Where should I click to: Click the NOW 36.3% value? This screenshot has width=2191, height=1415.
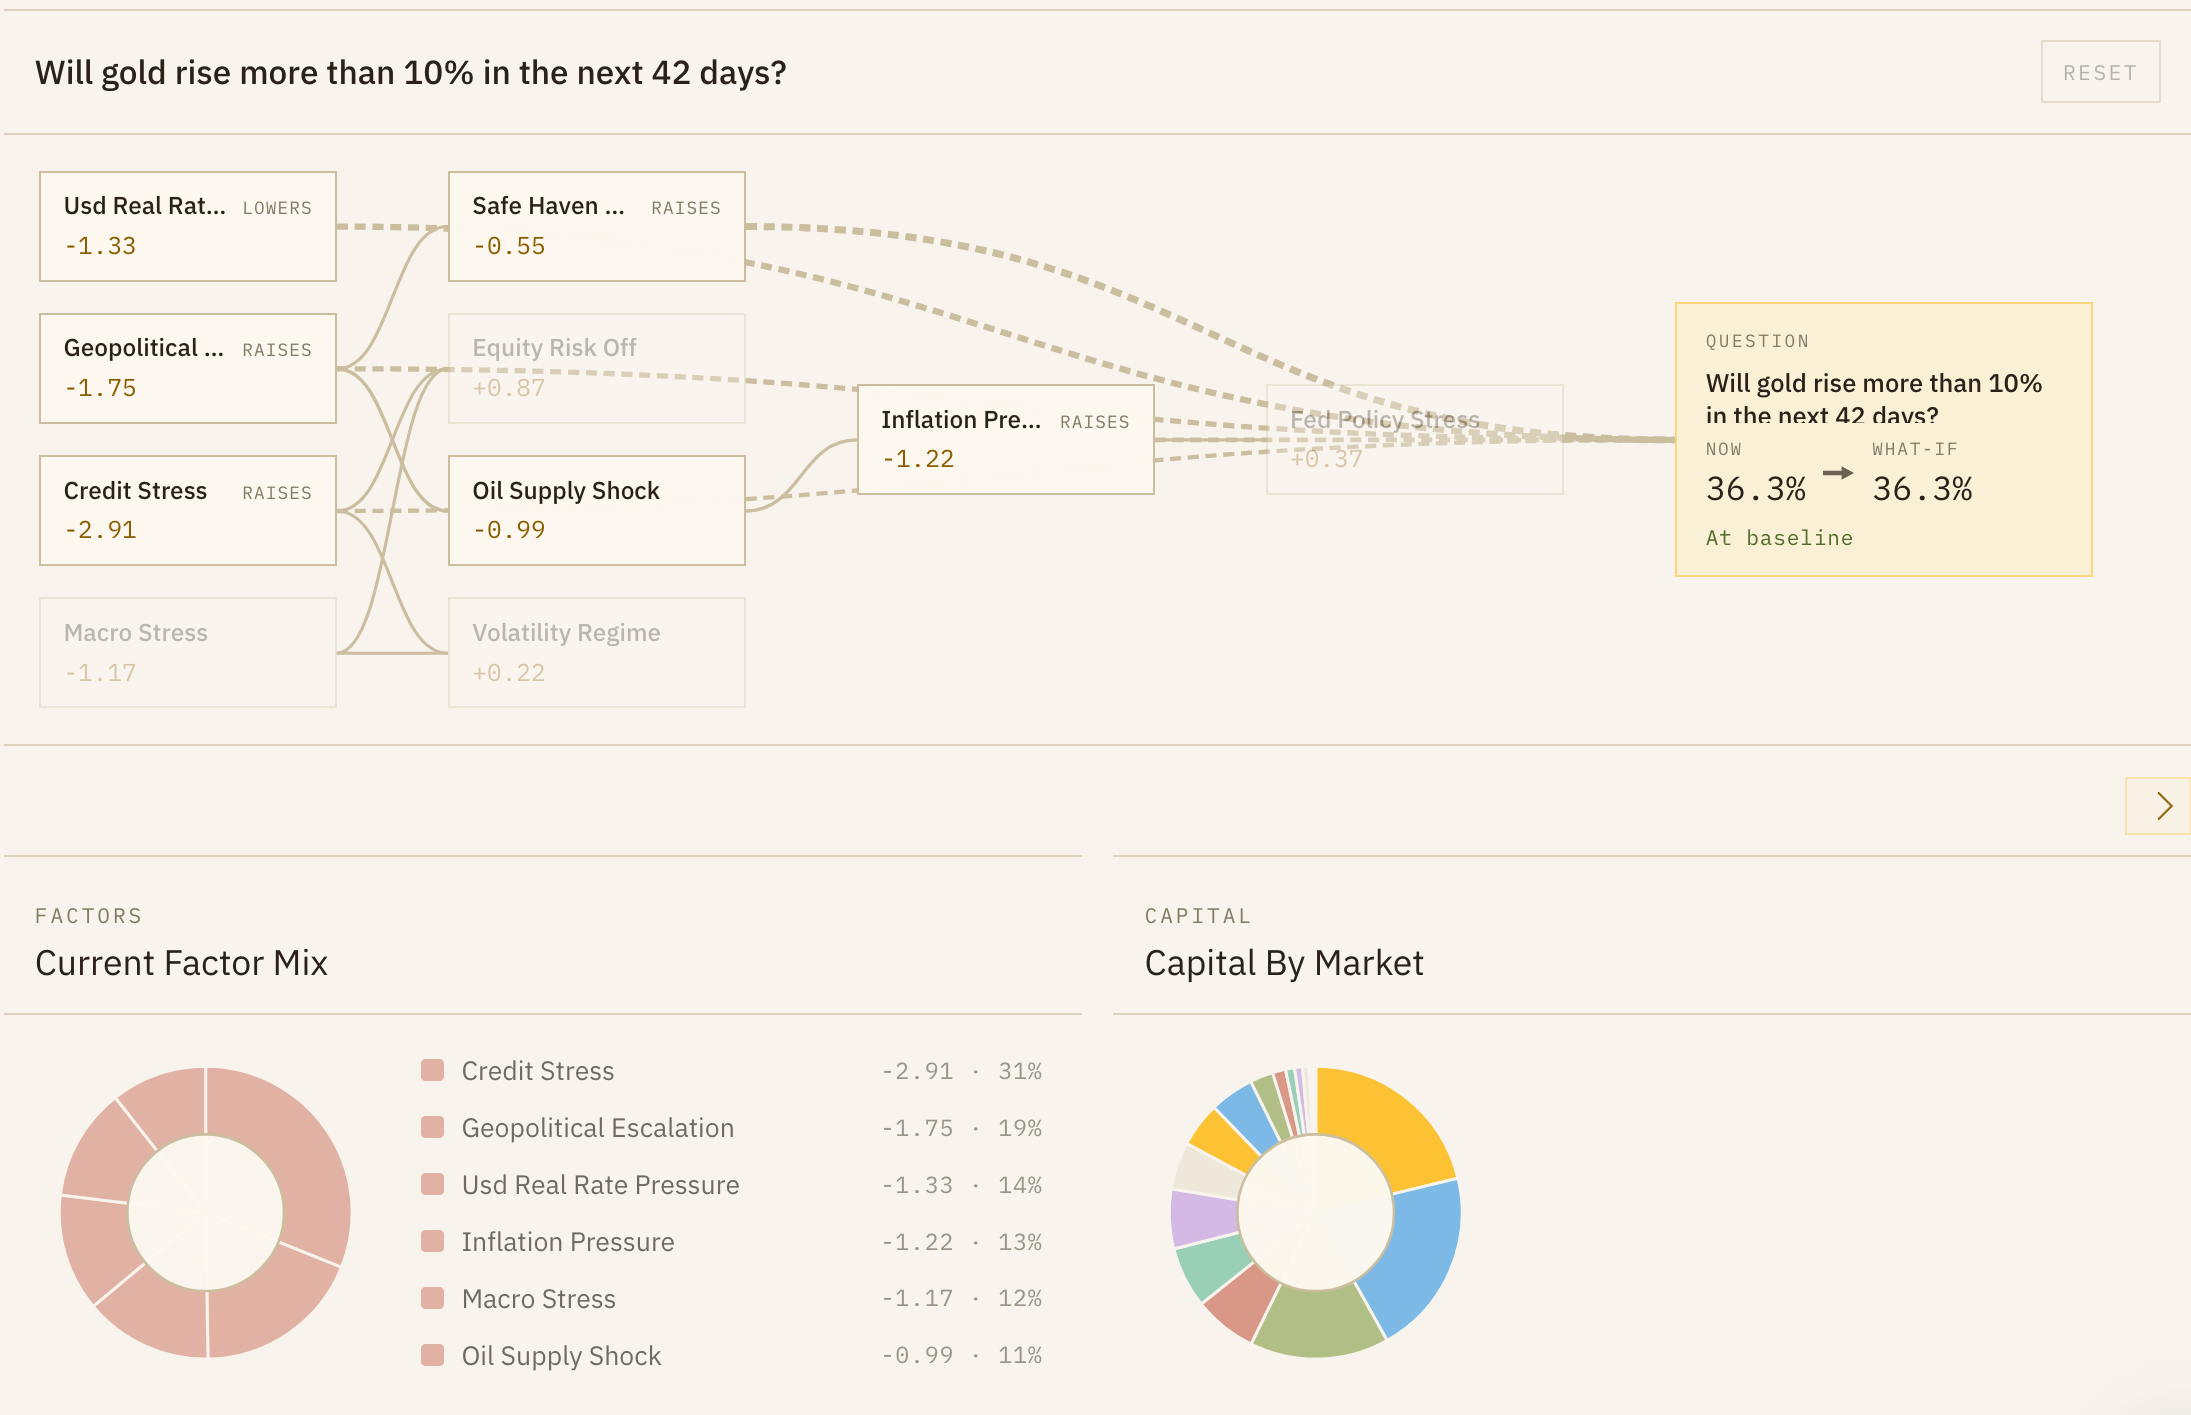pyautogui.click(x=1756, y=489)
